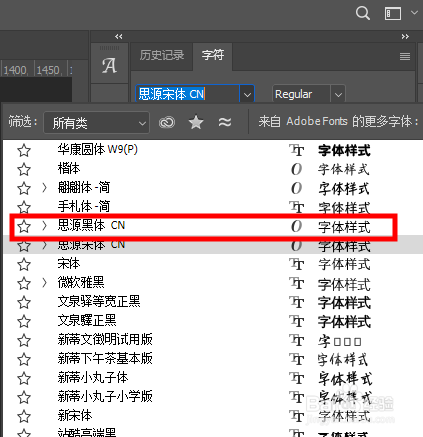Click sample preview of 新蒂文徵明试用版
The image size is (423, 437).
tap(340, 341)
